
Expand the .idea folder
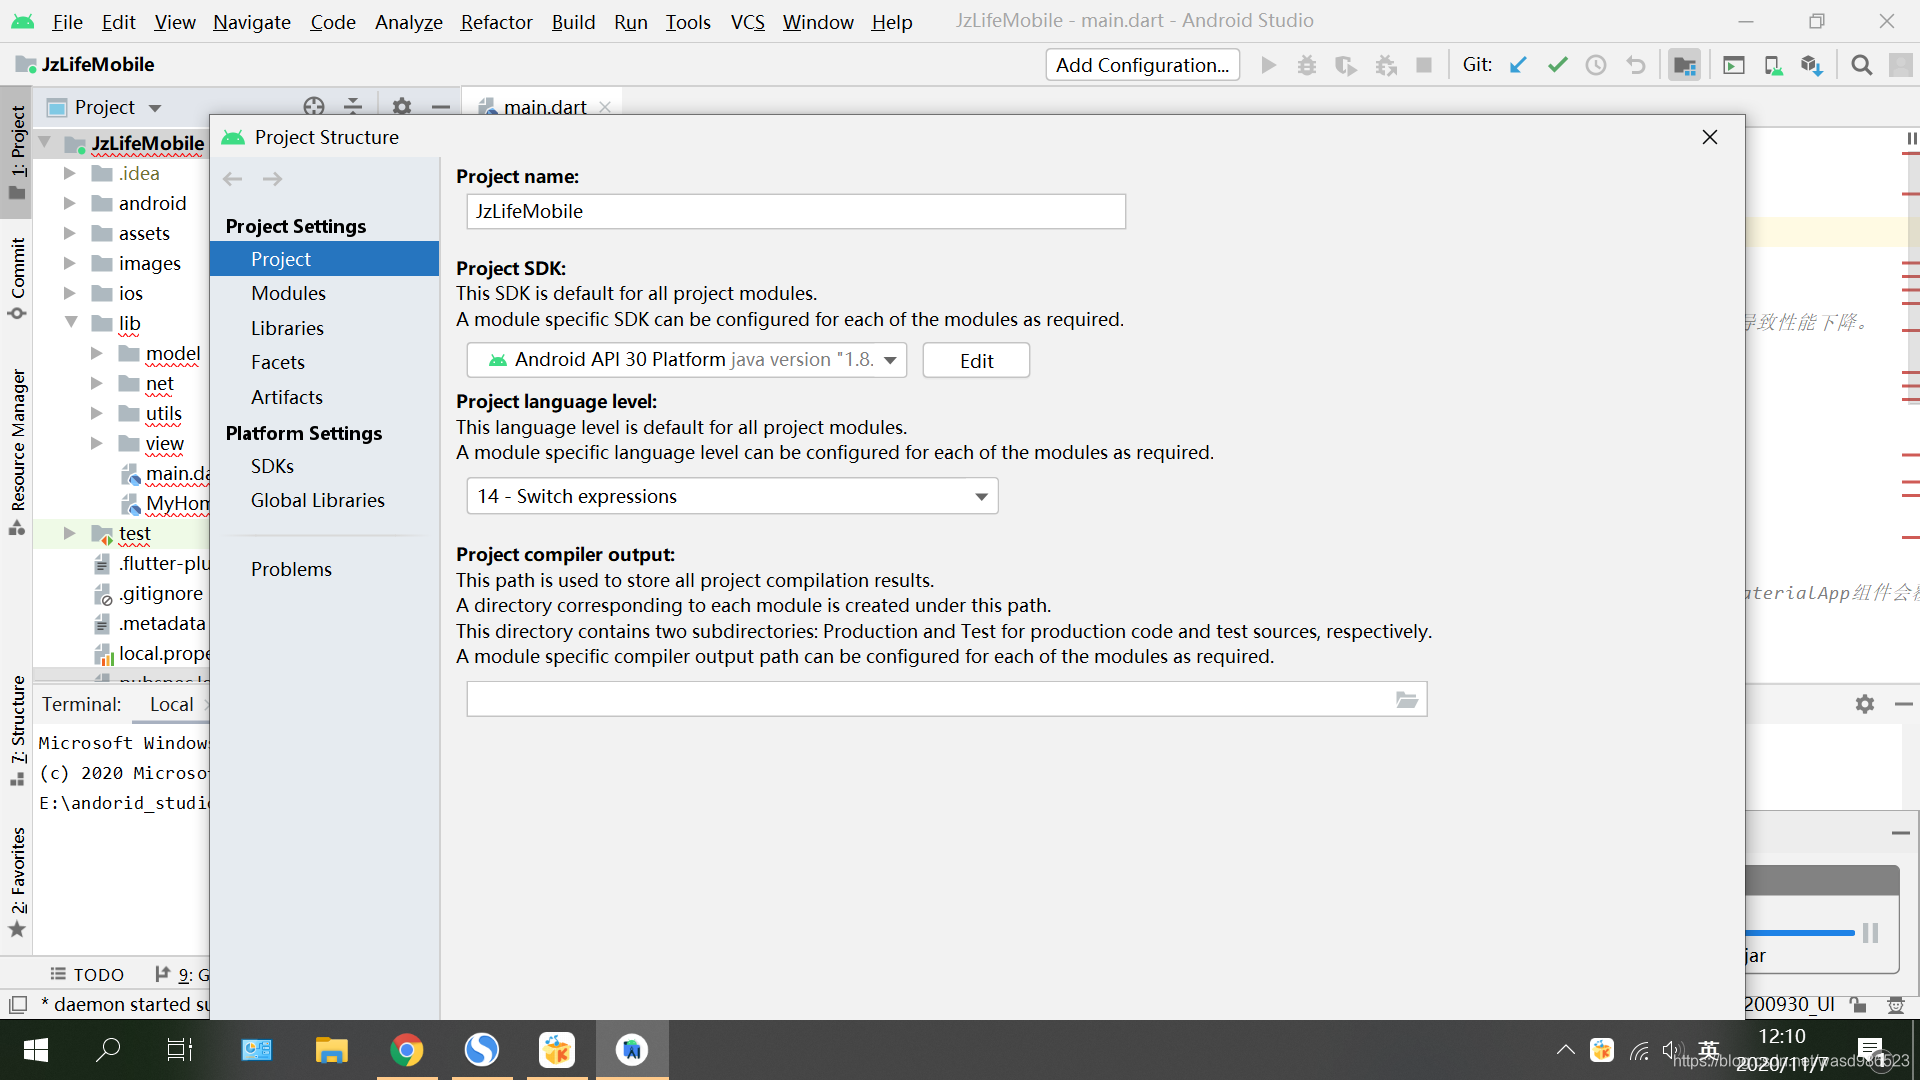[x=69, y=173]
